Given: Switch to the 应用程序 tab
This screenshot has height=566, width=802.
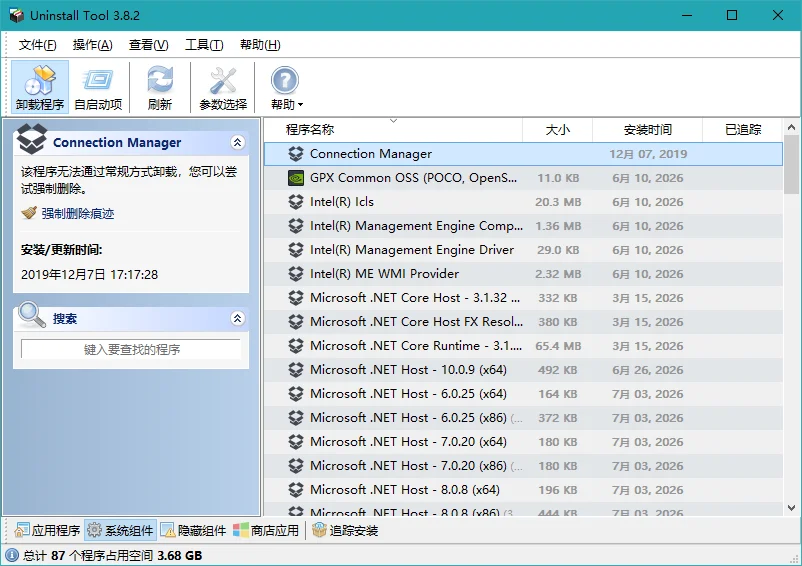Looking at the screenshot, I should point(47,531).
